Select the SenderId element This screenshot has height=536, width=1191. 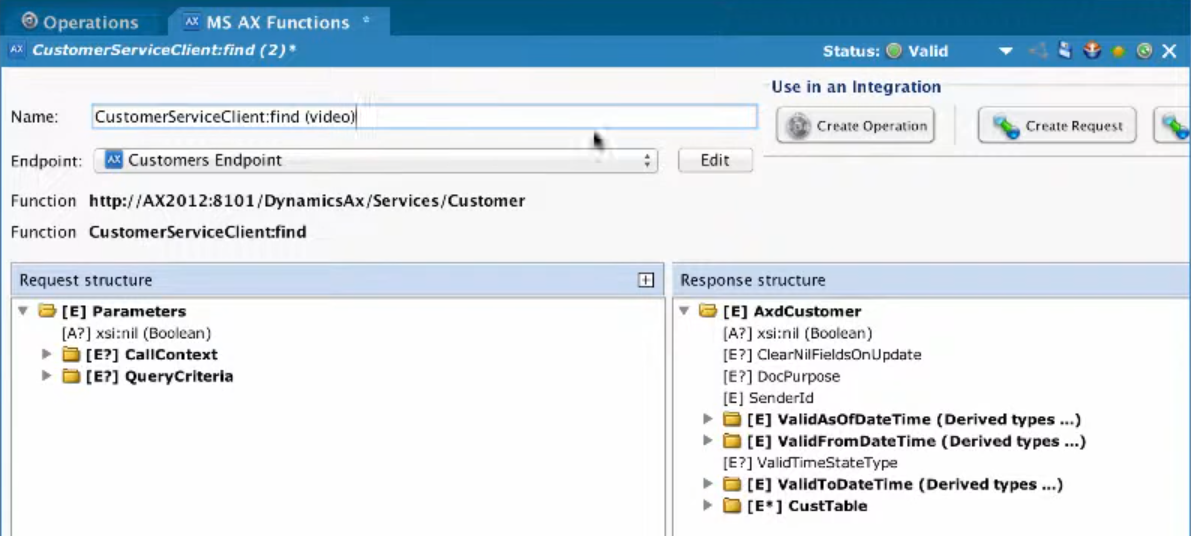click(769, 398)
